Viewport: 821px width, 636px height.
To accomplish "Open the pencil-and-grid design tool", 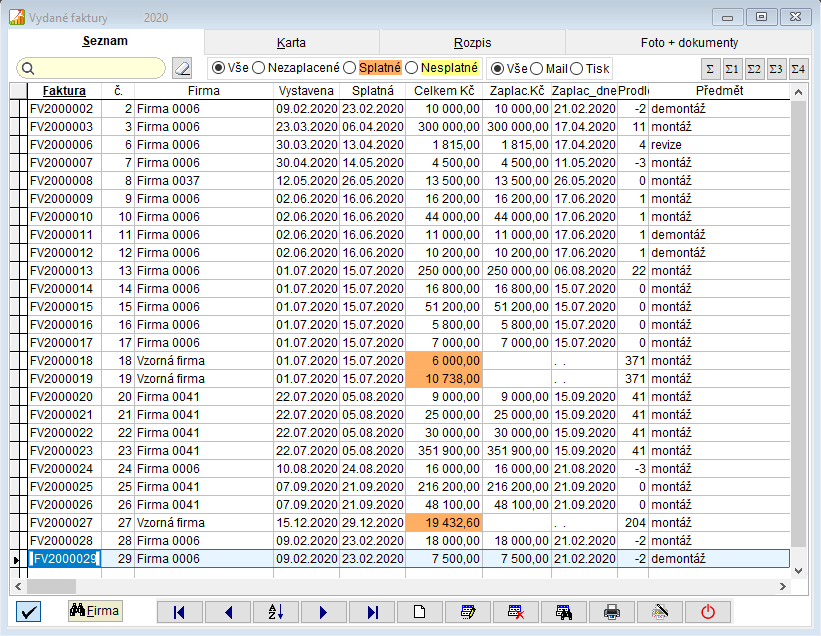I will tap(660, 612).
